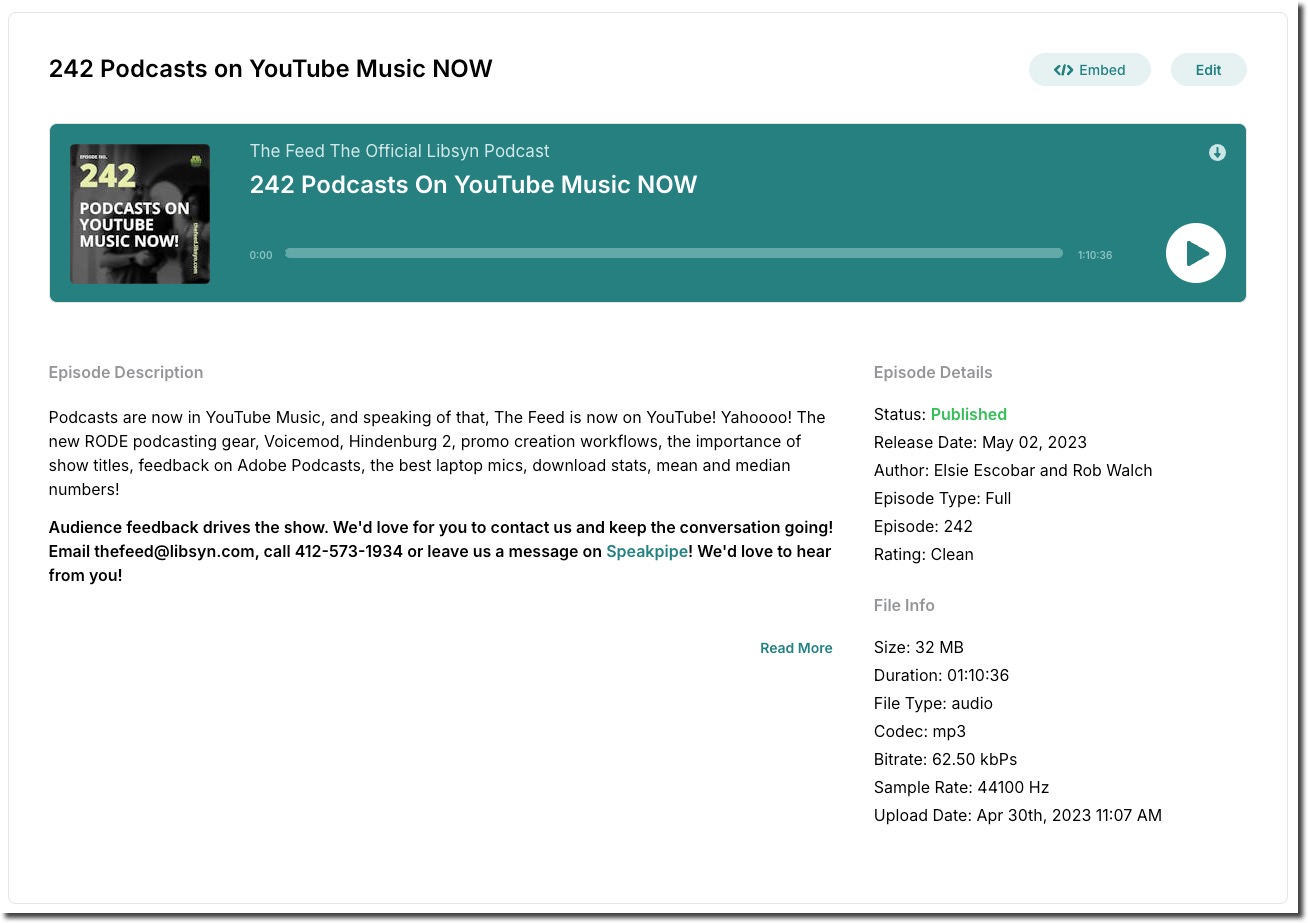Click 'The Feed The Official Libsyn Podcast' show name
Screen dimensions: 1308x923
point(400,151)
